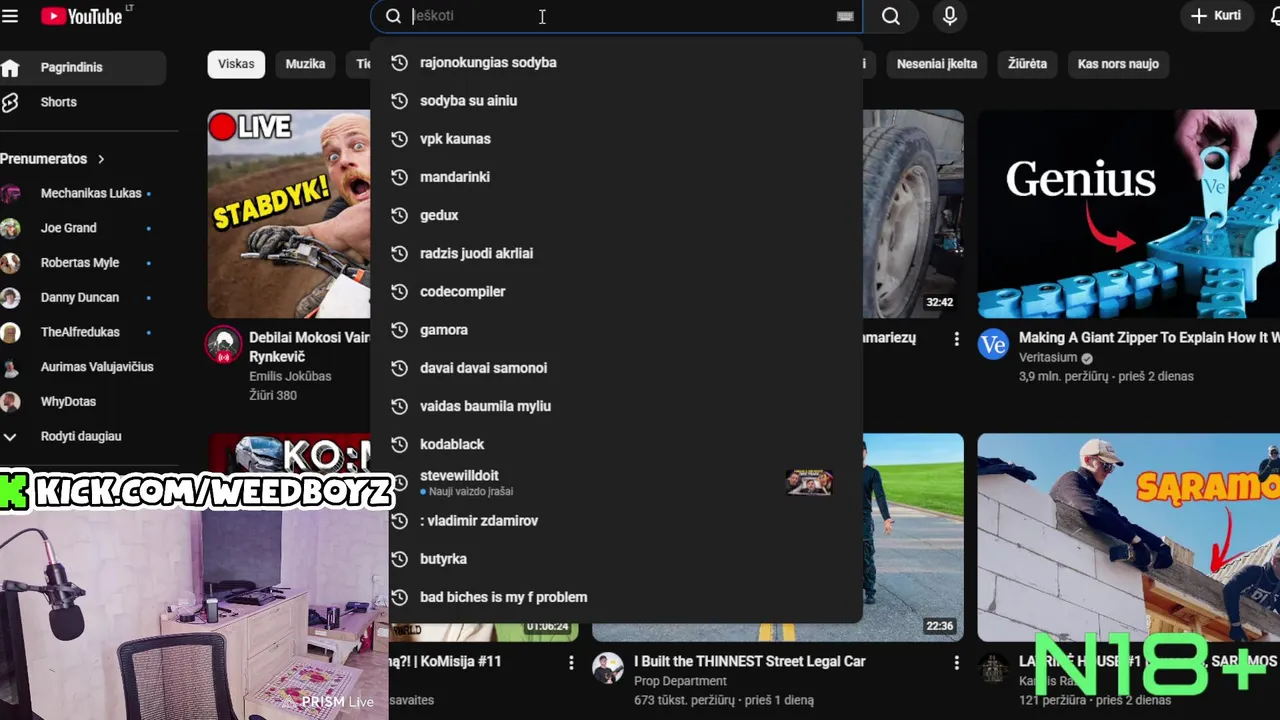Open Veritasium channel avatar
Image resolution: width=1280 pixels, height=720 pixels.
click(993, 345)
